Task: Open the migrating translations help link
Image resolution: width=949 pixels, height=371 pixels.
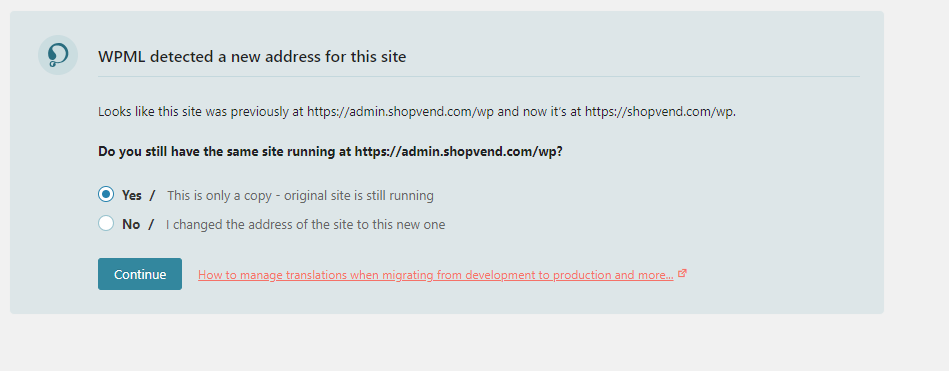Action: point(436,275)
